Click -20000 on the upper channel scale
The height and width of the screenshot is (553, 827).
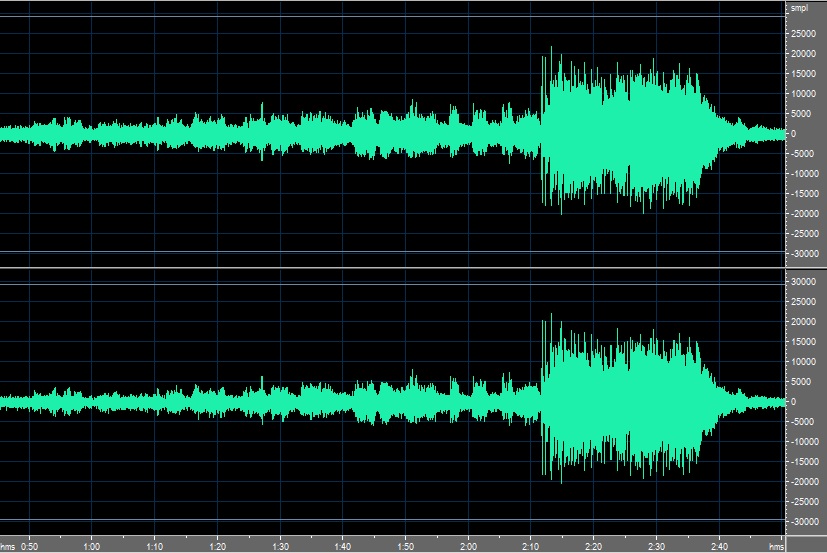[803, 214]
